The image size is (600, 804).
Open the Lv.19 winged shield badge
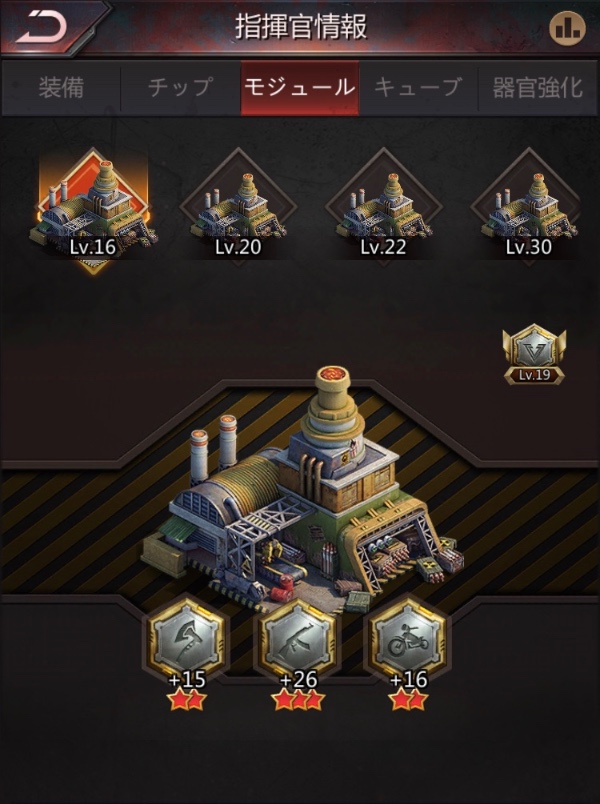pyautogui.click(x=534, y=354)
